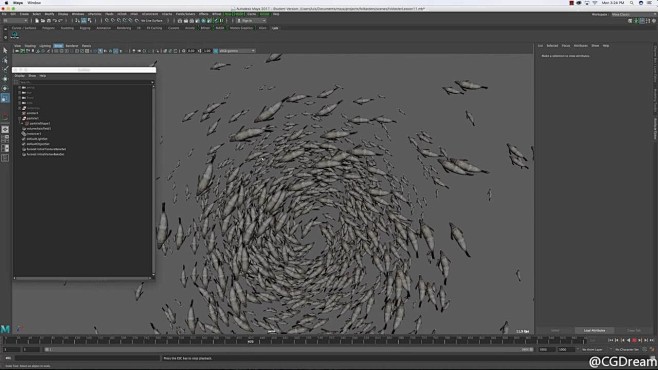Step back one frame

coord(617,341)
